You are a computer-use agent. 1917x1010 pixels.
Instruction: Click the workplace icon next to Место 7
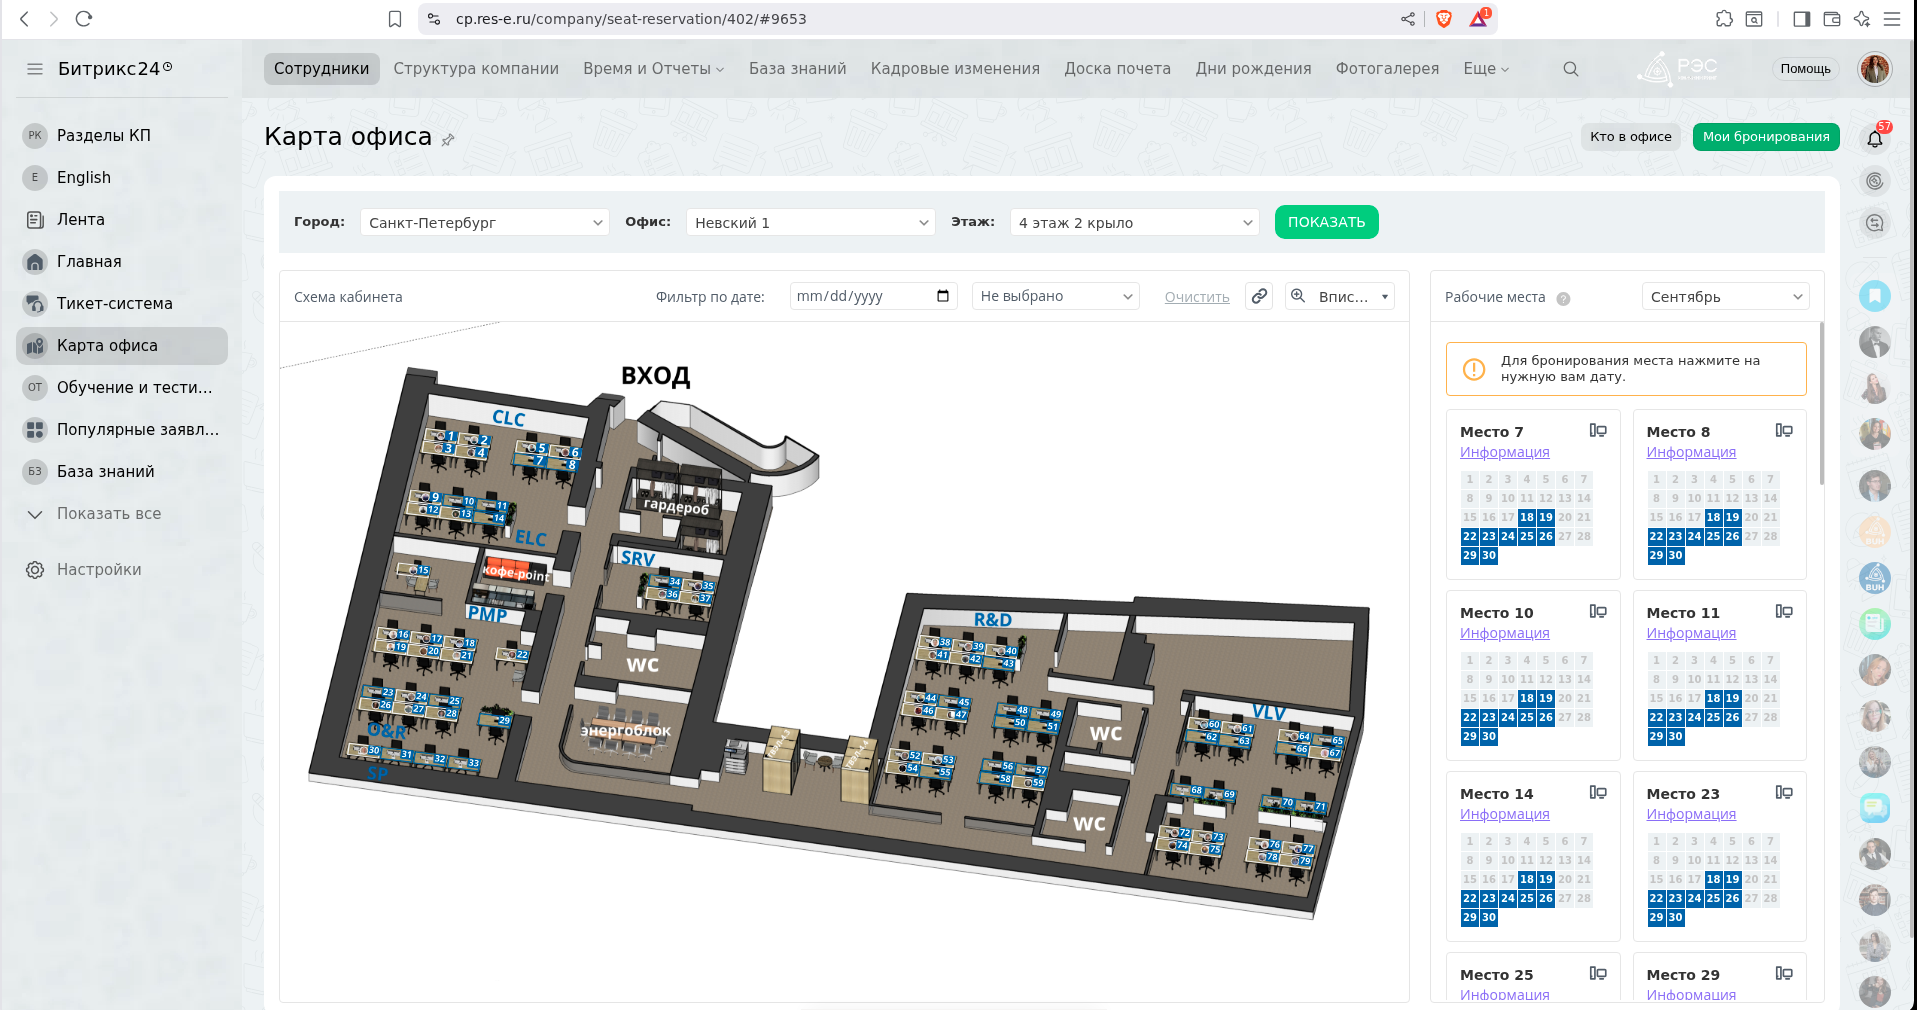coord(1598,431)
